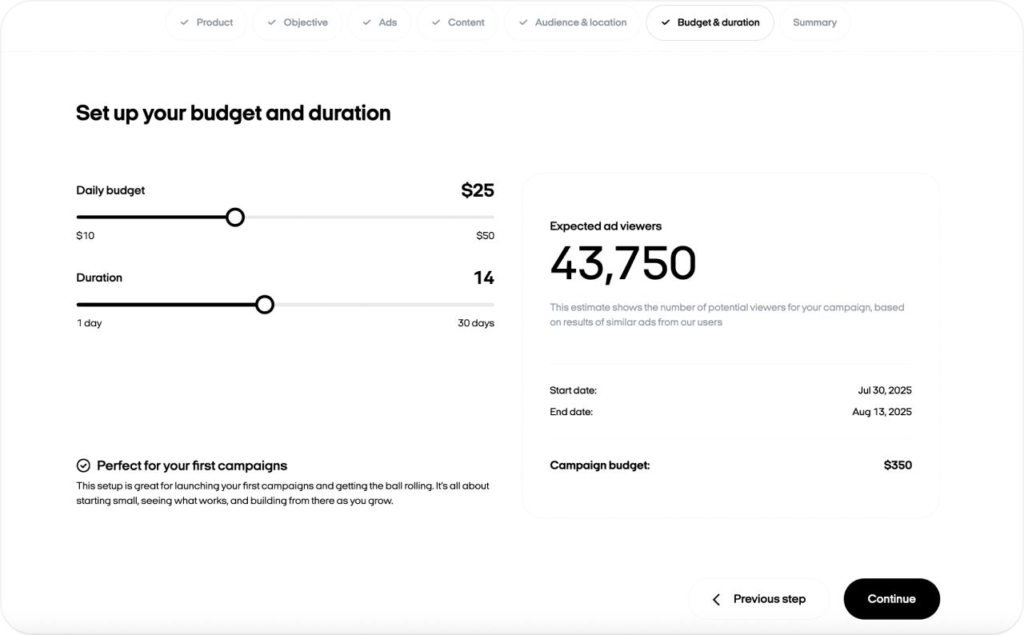This screenshot has width=1024, height=635.
Task: Click the $25 daily budget value
Action: (478, 190)
